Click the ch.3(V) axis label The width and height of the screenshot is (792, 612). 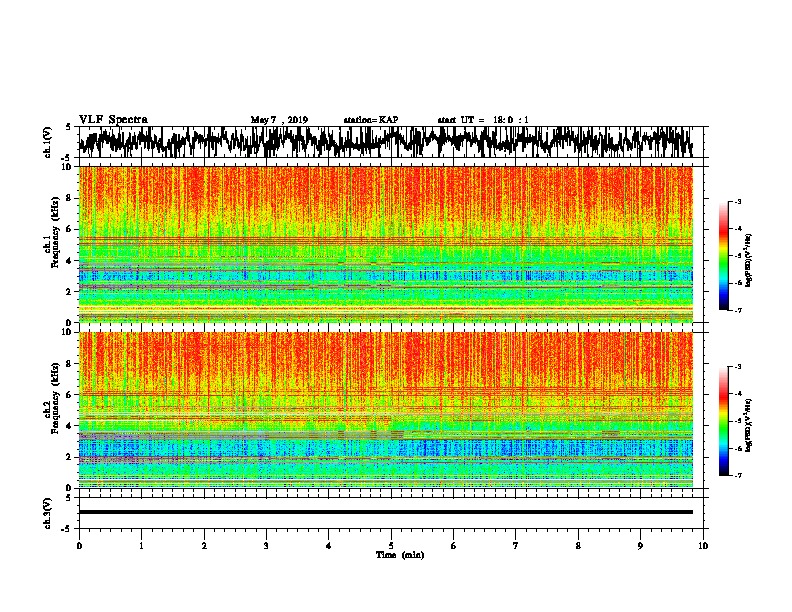coord(48,513)
